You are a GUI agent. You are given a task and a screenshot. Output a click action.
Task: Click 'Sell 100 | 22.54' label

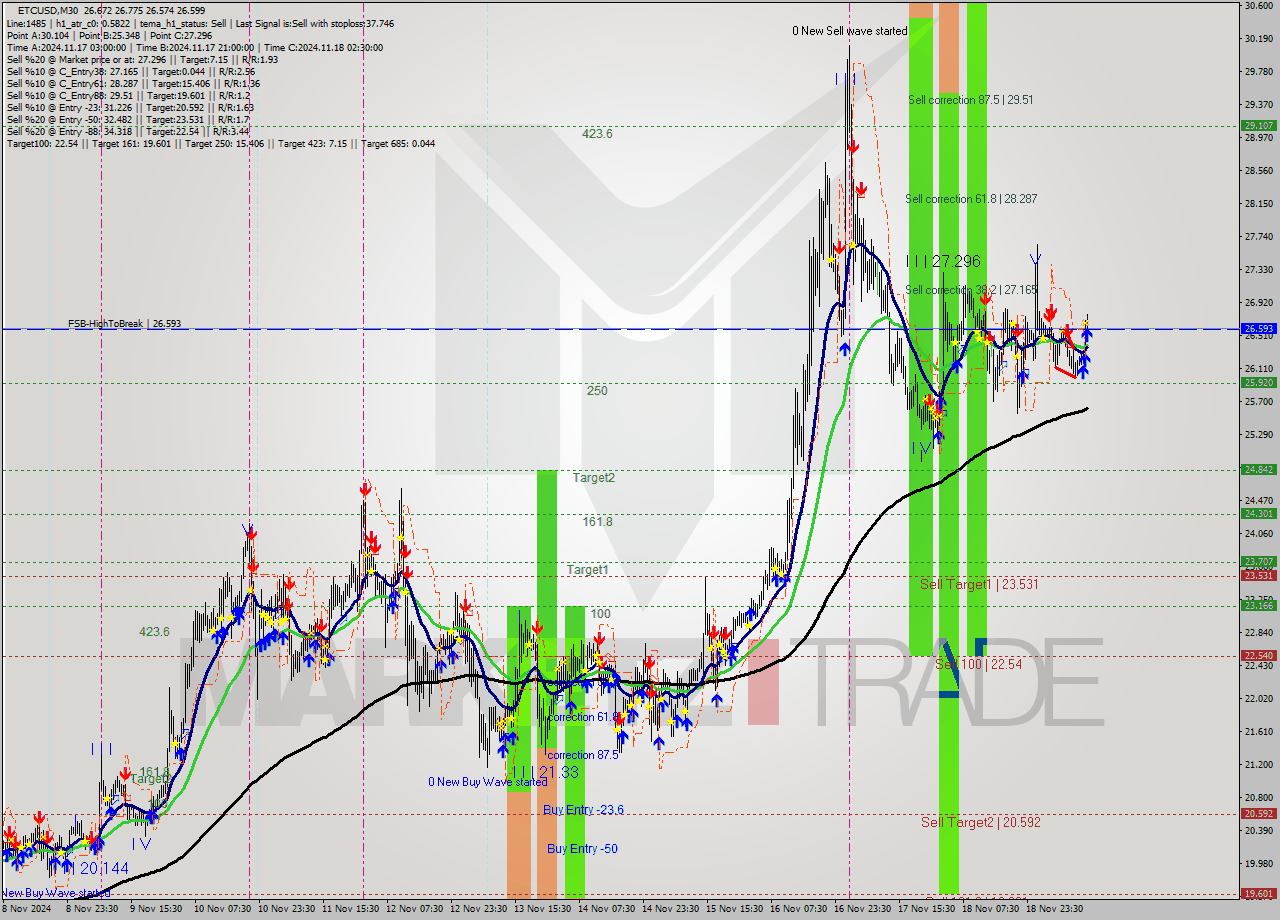(x=978, y=664)
